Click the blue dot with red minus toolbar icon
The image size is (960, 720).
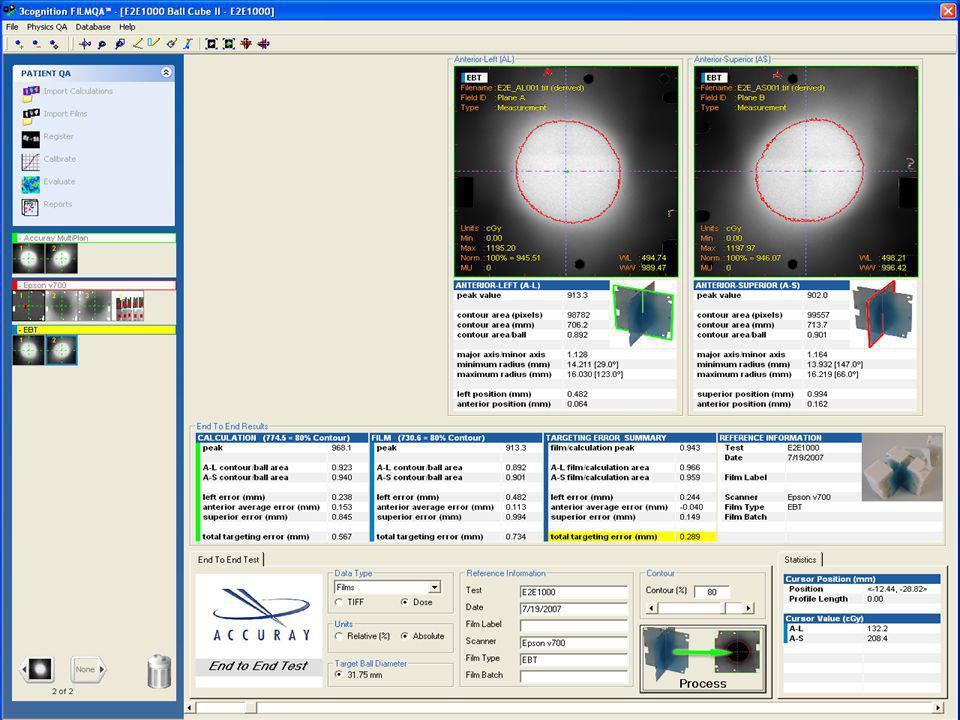[37, 44]
